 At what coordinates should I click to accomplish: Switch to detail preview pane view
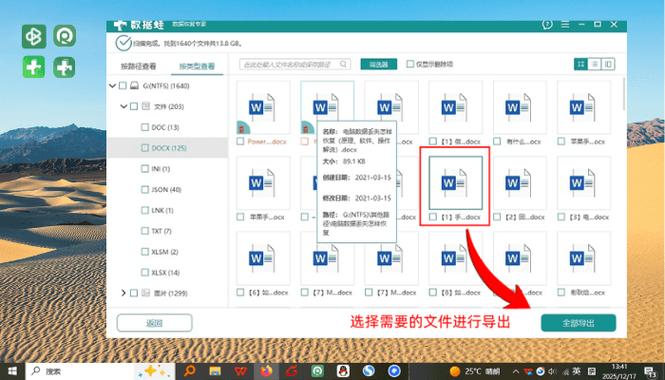coord(608,64)
